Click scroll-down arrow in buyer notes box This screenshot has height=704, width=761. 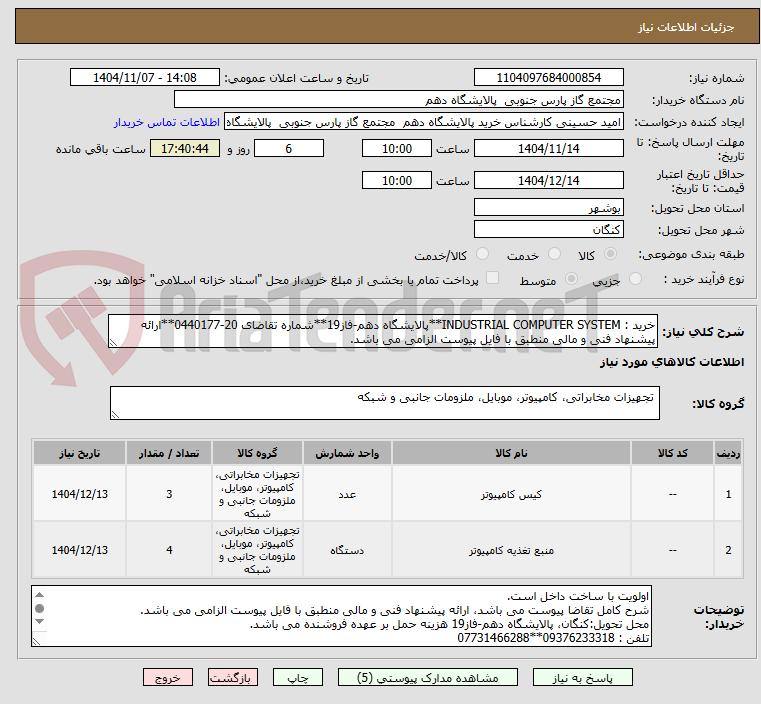click(40, 622)
